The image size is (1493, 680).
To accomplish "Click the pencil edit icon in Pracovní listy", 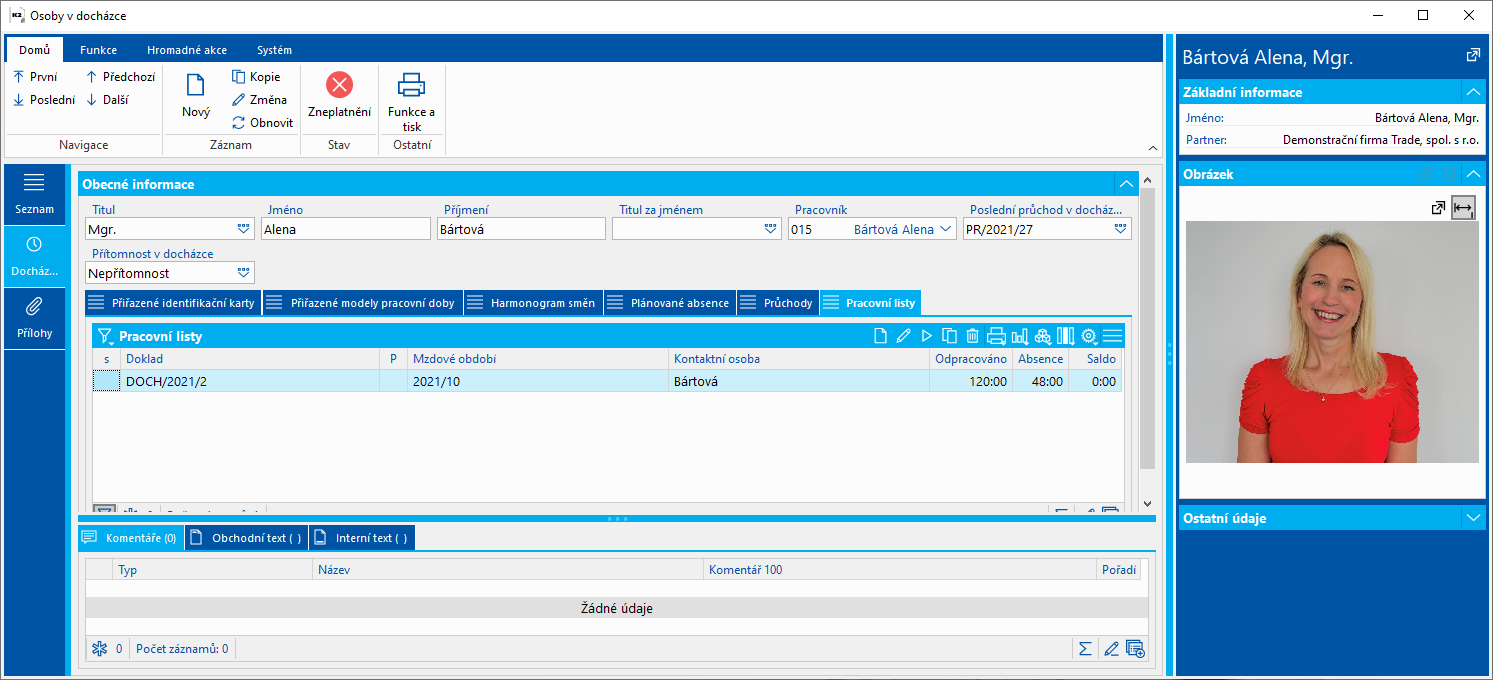I will click(903, 336).
